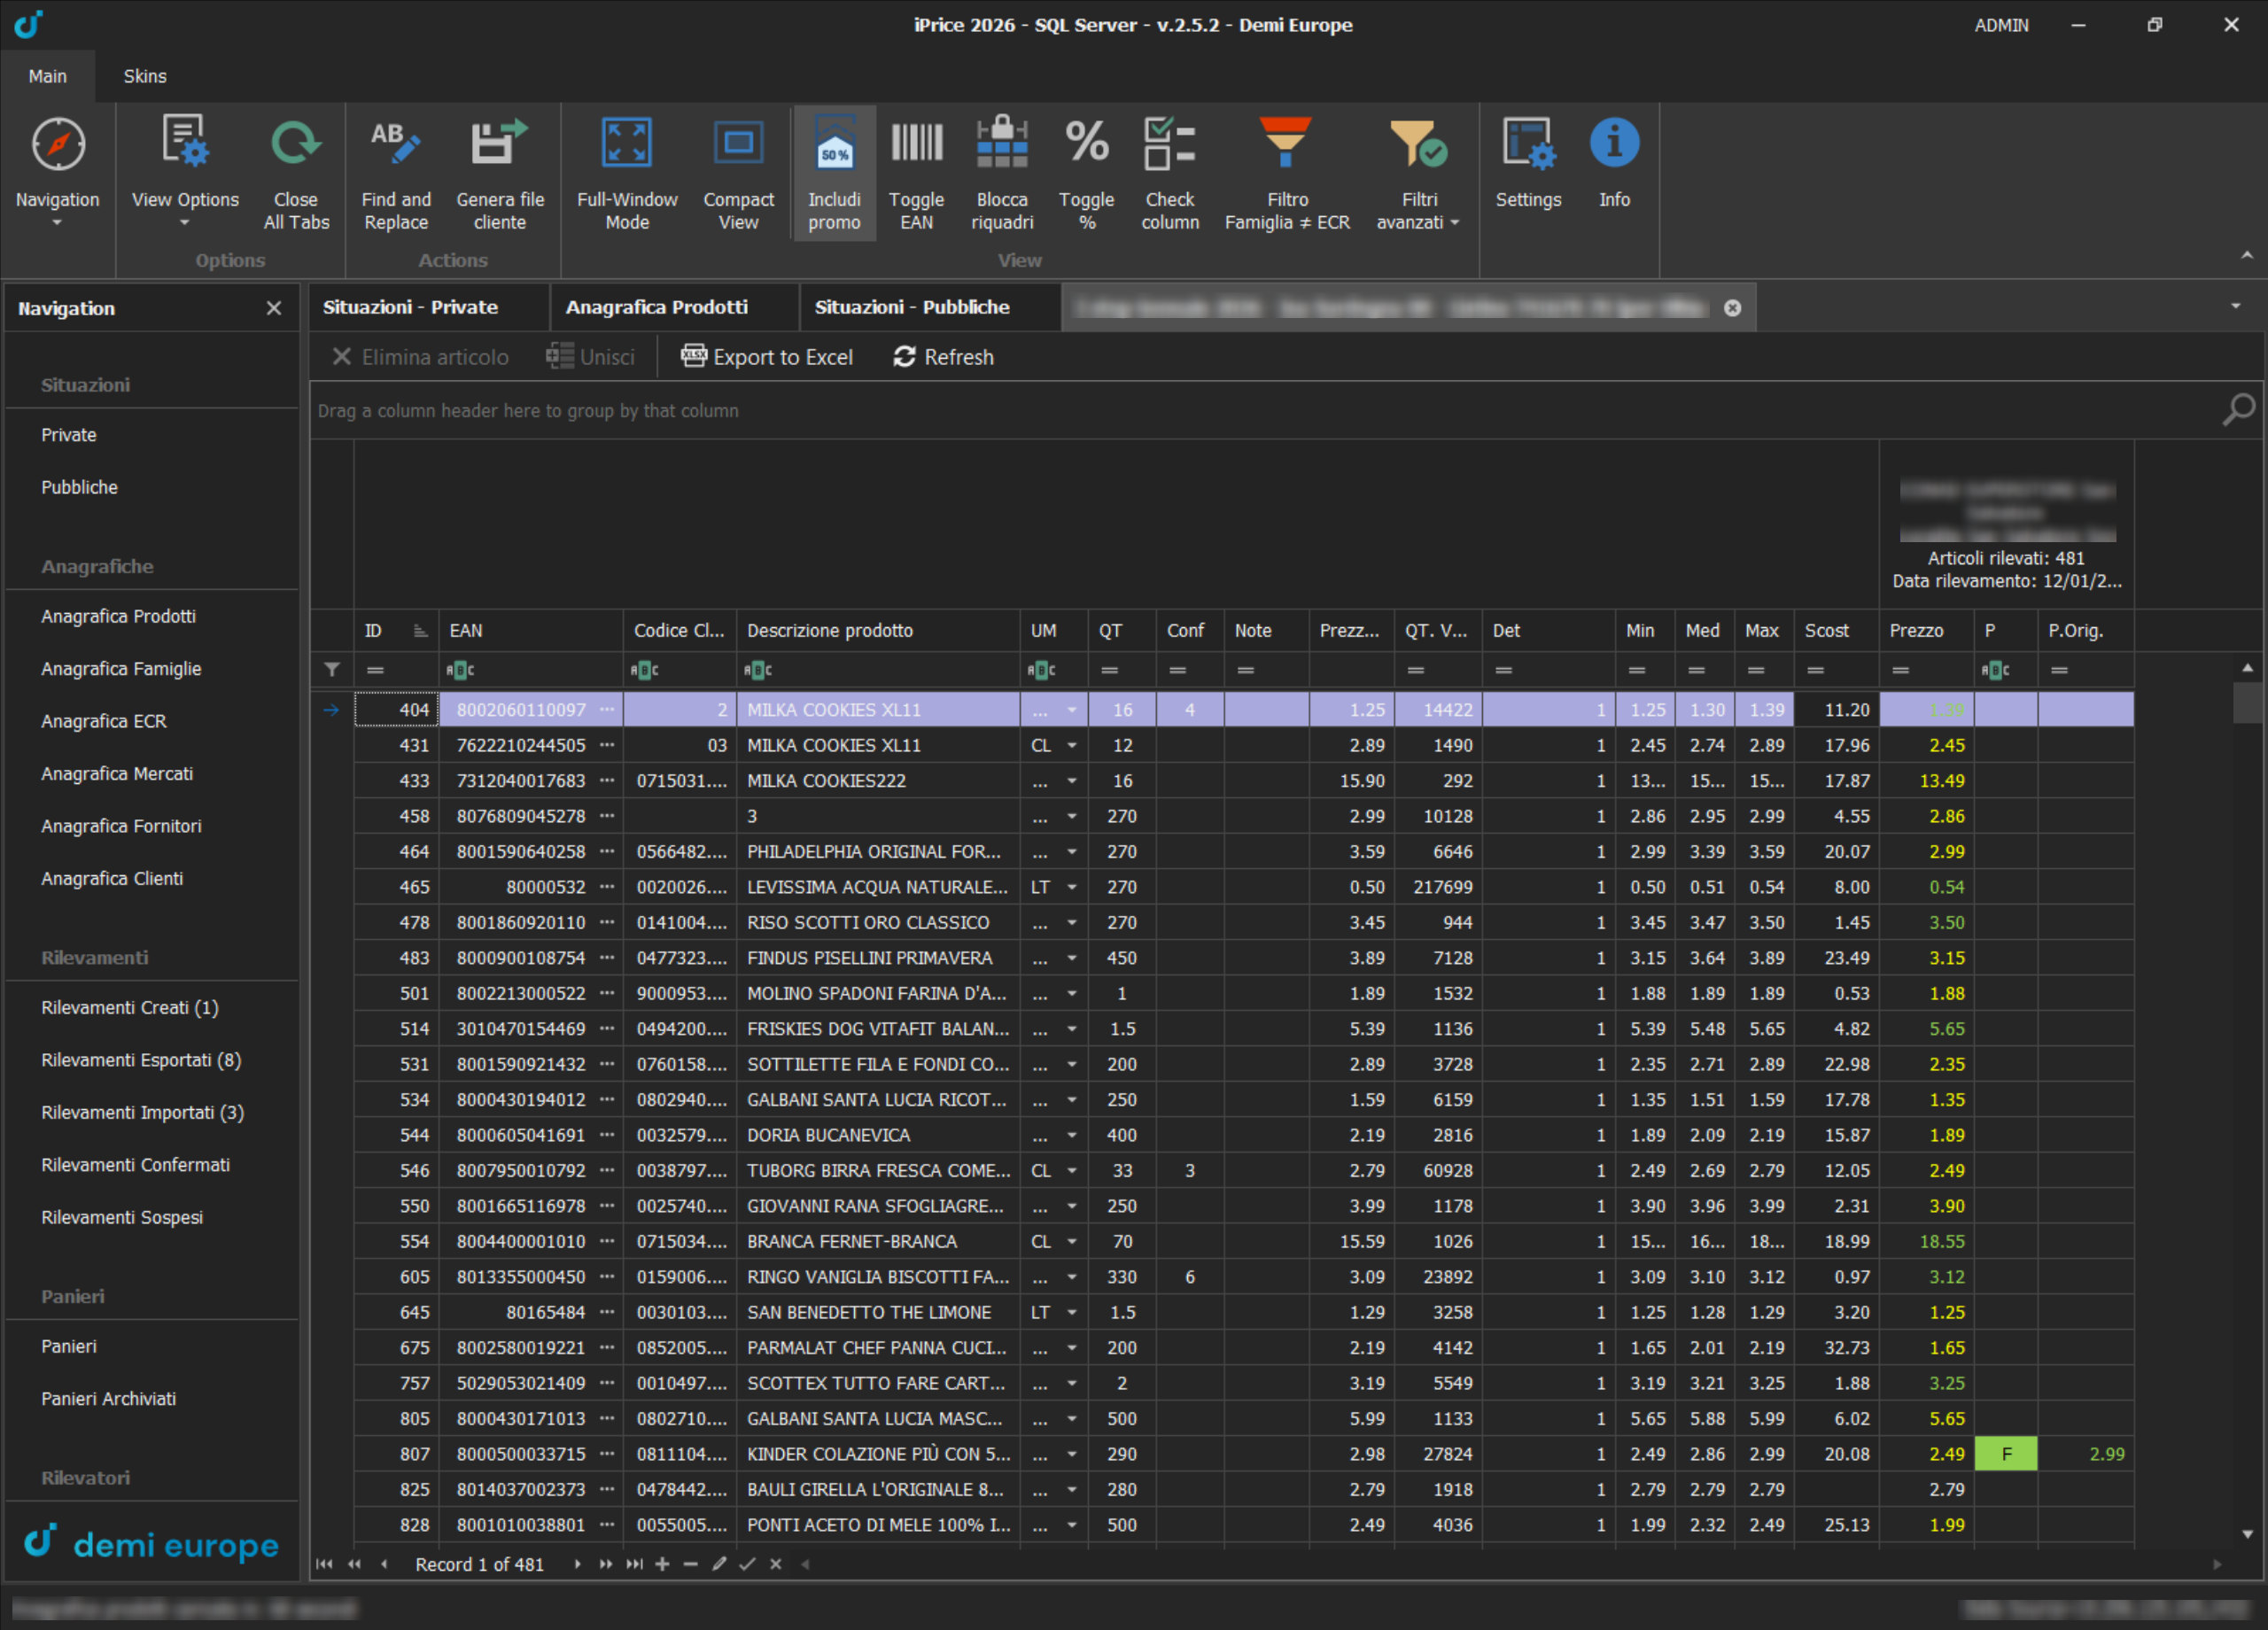Screen dimensions: 2268x1630
Task: Open UM dropdown for BRANCA FERNET-BRANCA row
Action: 1071,1241
